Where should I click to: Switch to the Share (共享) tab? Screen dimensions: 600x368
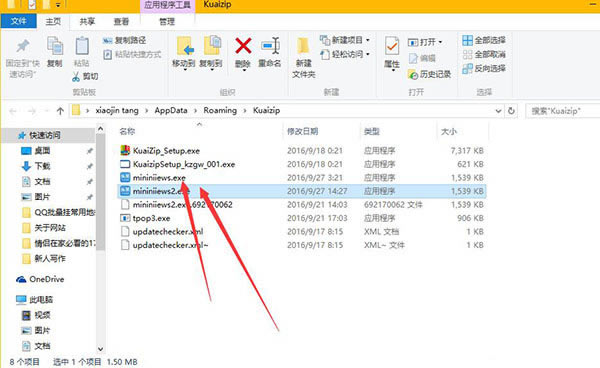click(x=87, y=21)
